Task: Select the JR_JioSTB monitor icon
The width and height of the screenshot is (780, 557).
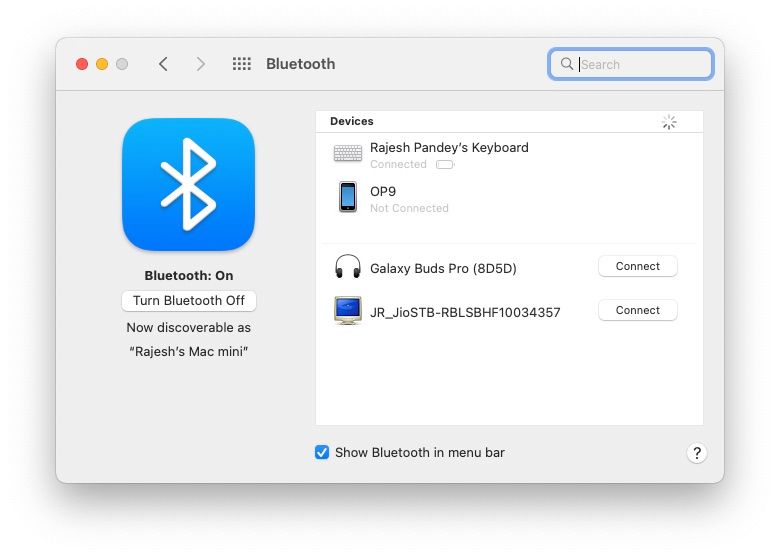Action: click(x=348, y=310)
